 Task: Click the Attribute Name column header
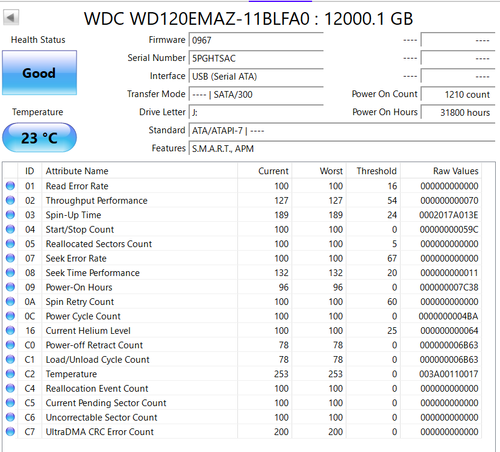(139, 171)
